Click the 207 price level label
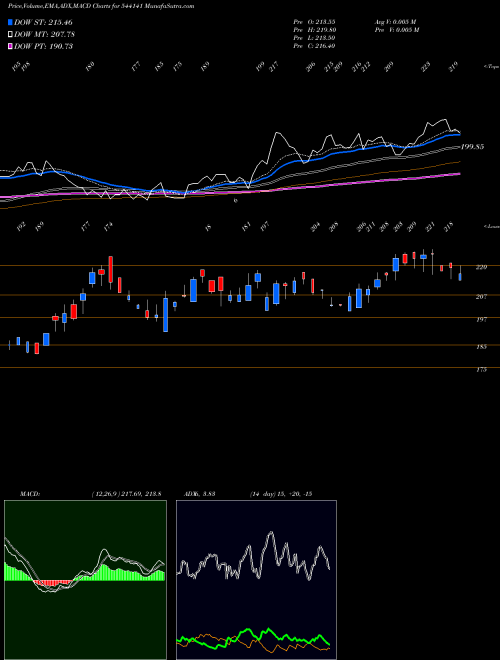Viewport: 500px width, 660px height. point(482,296)
